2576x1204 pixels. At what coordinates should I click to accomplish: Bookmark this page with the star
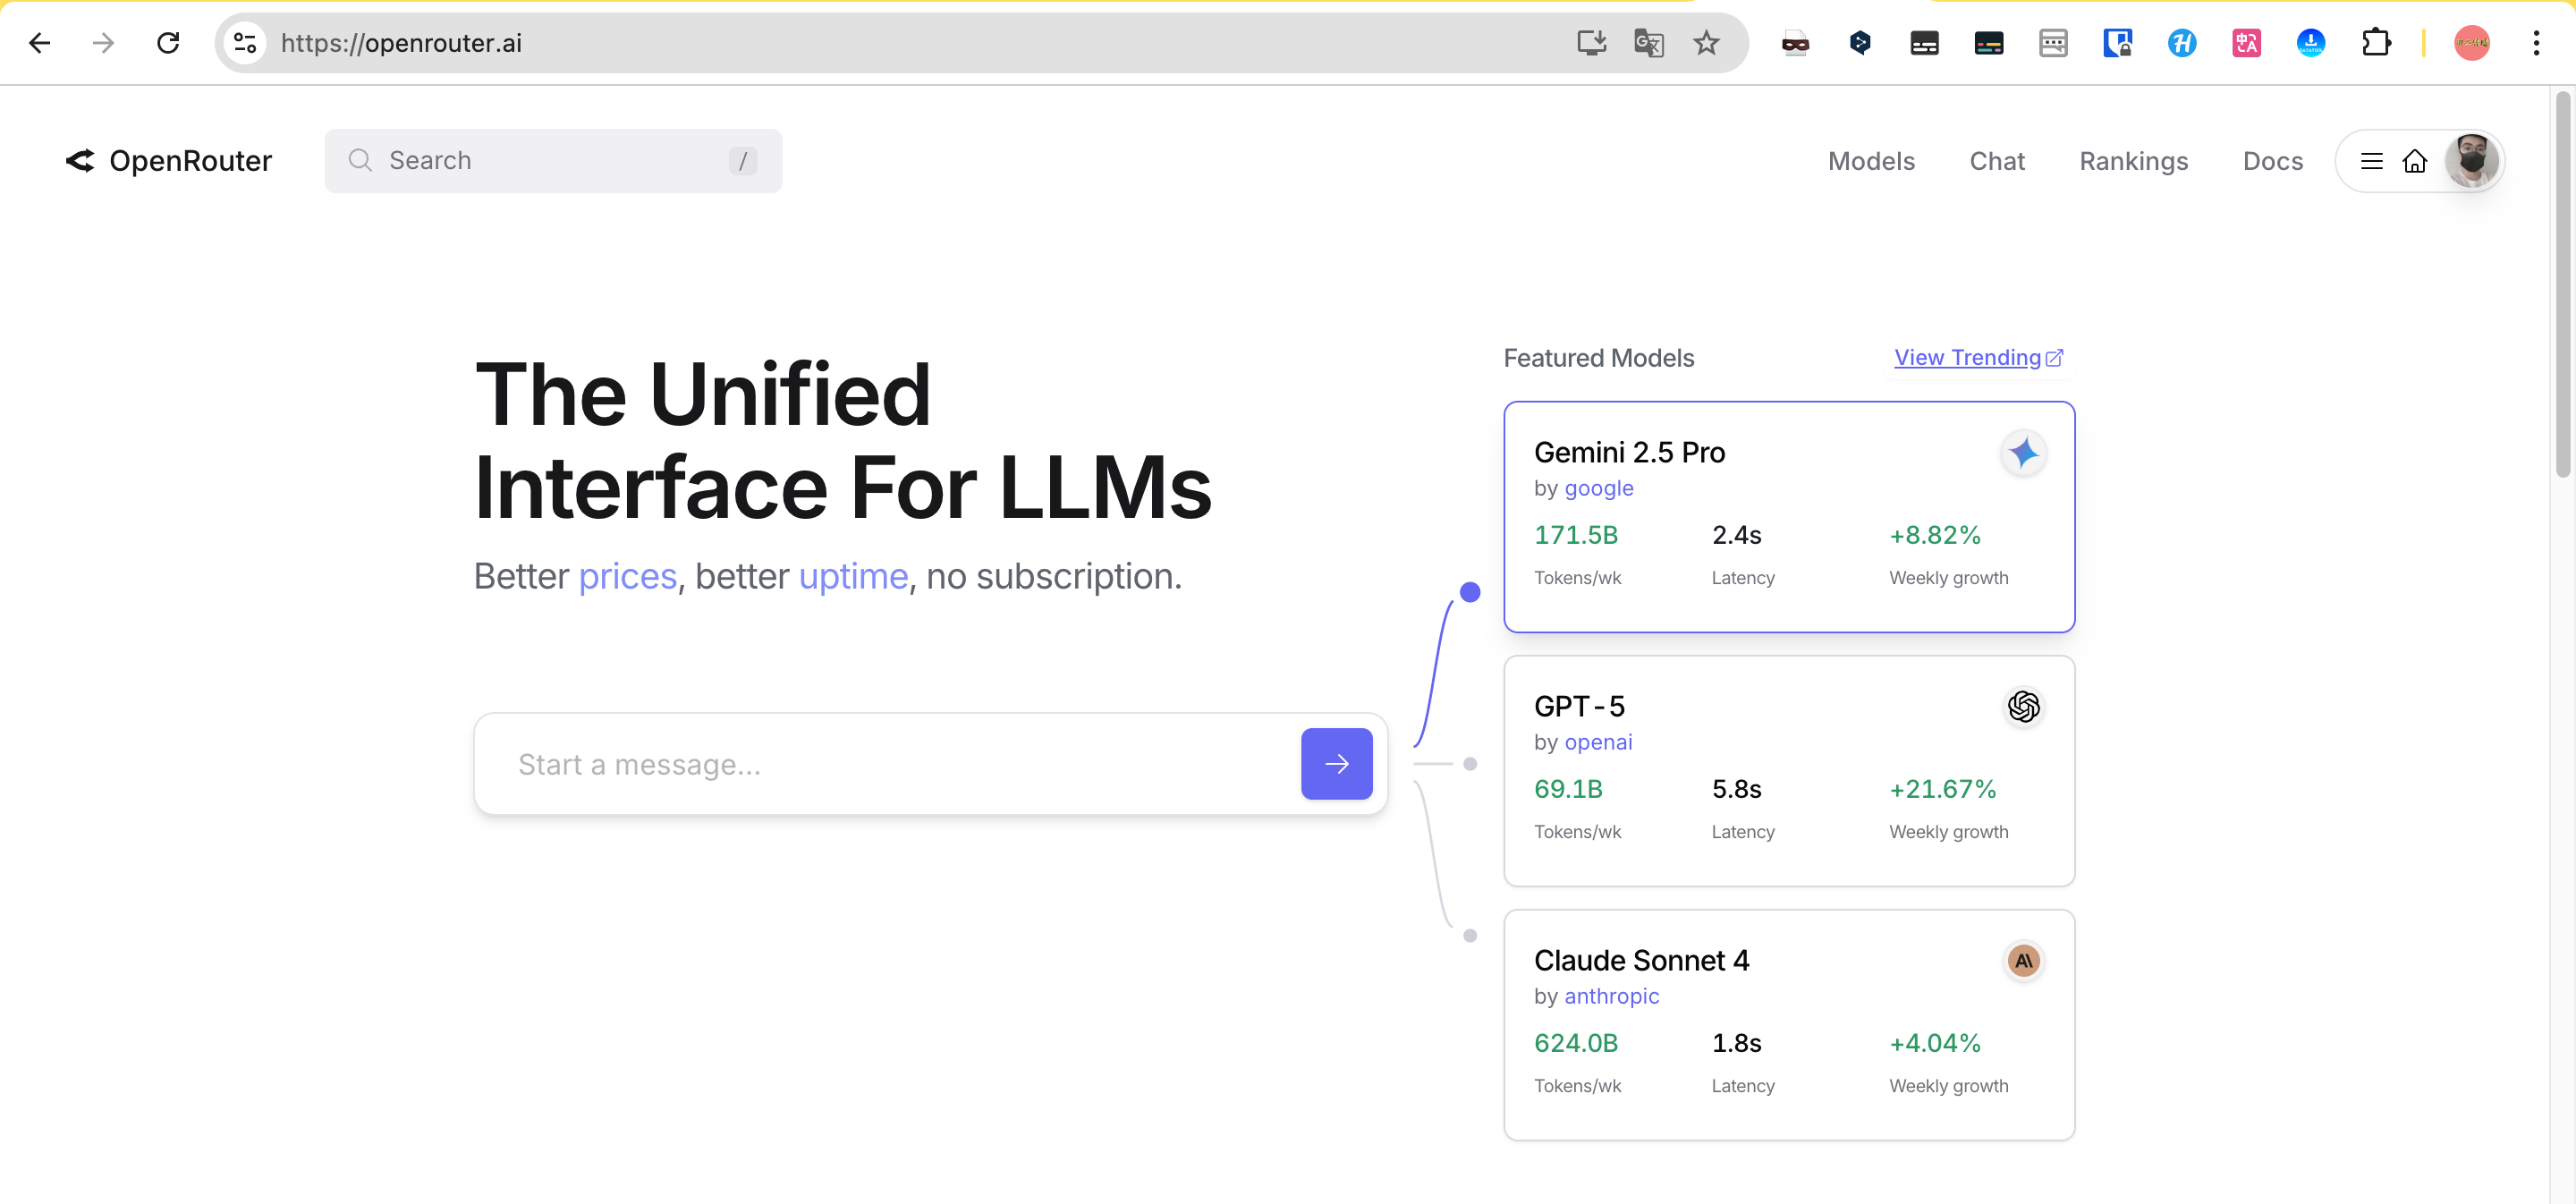click(x=1706, y=43)
